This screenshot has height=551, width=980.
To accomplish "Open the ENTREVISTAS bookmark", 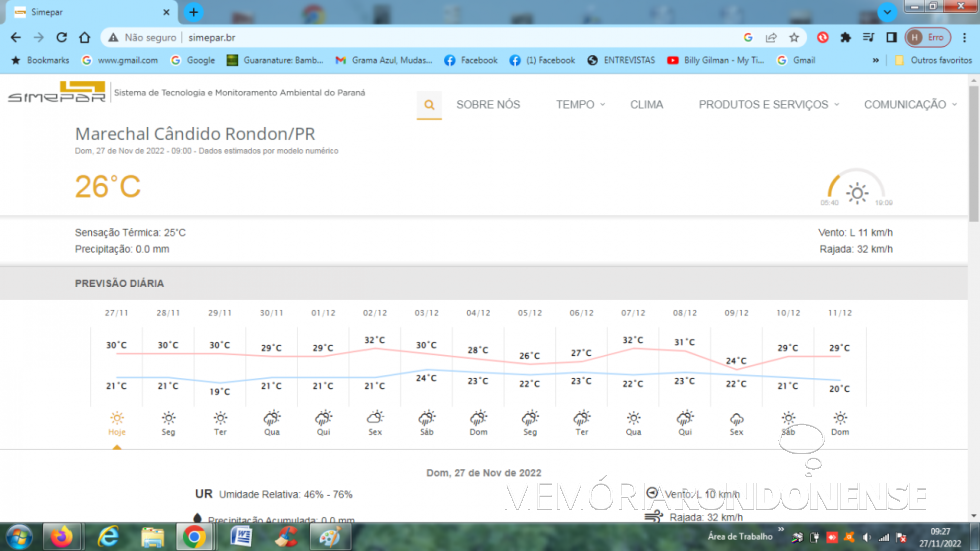I will click(621, 60).
